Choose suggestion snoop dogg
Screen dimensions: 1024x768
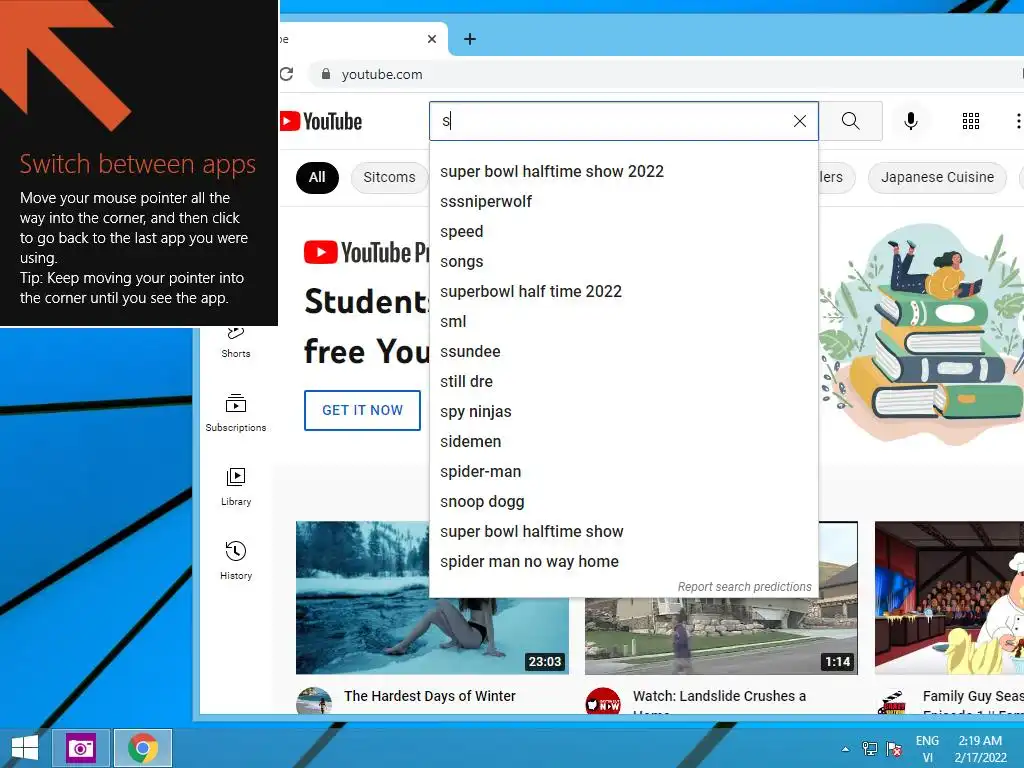point(624,502)
